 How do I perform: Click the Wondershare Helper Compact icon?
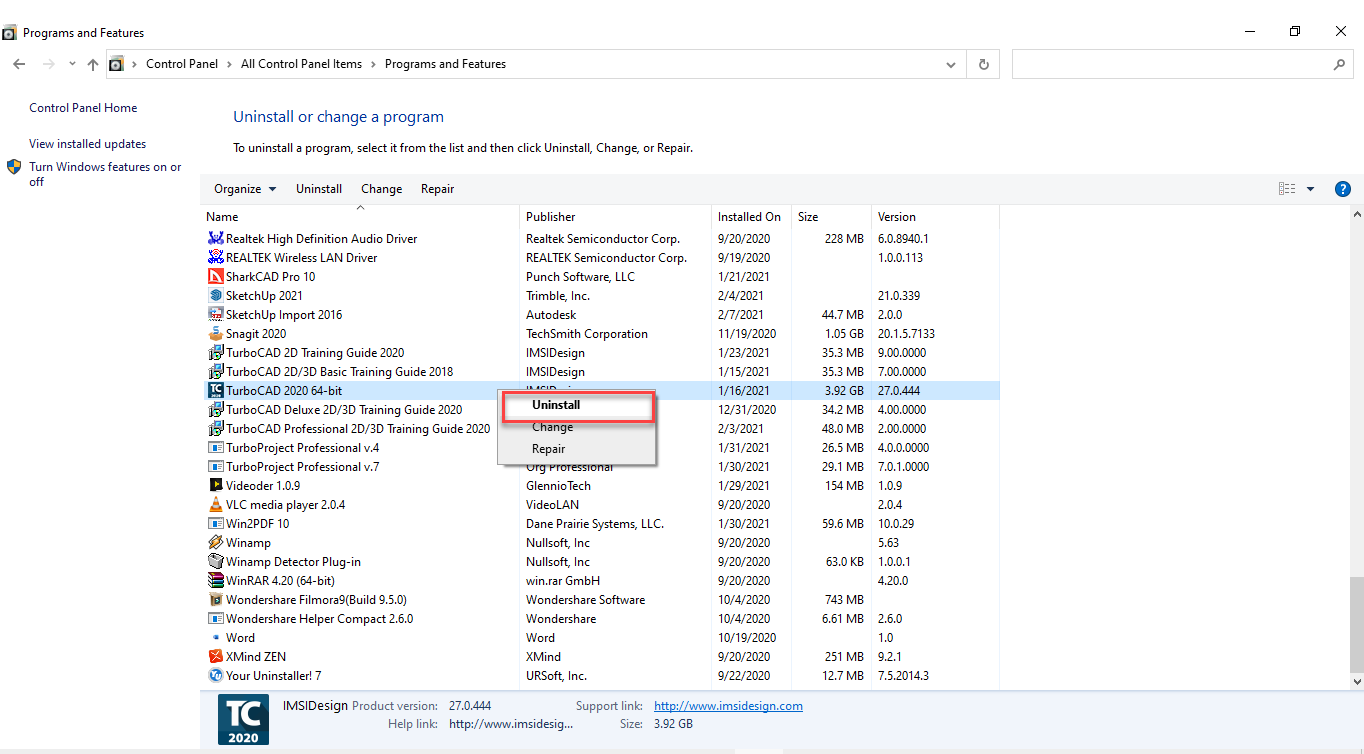(215, 619)
